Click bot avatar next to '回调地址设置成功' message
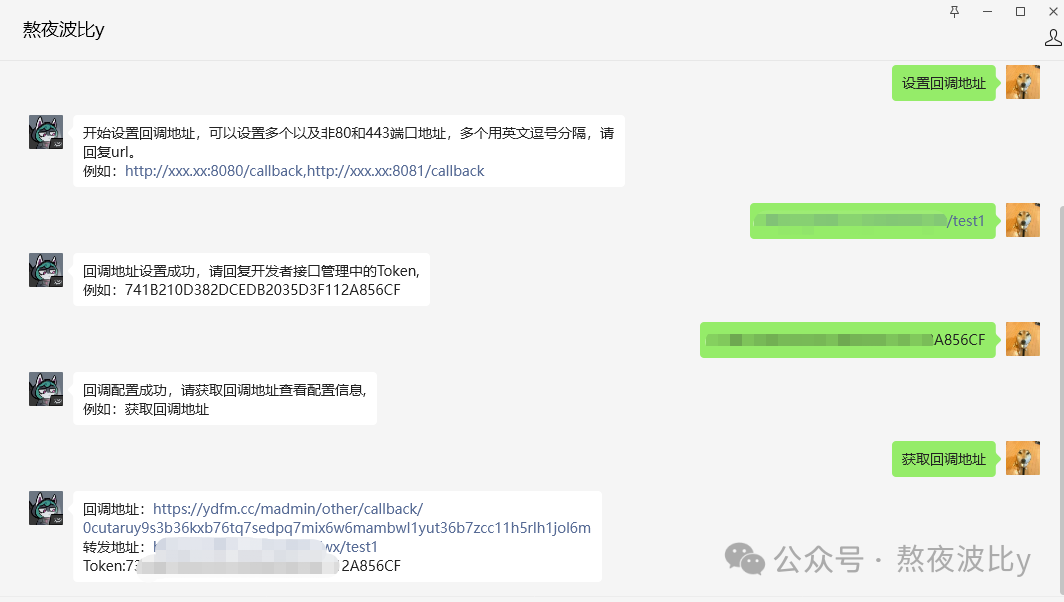Image resolution: width=1064 pixels, height=602 pixels. coord(46,270)
